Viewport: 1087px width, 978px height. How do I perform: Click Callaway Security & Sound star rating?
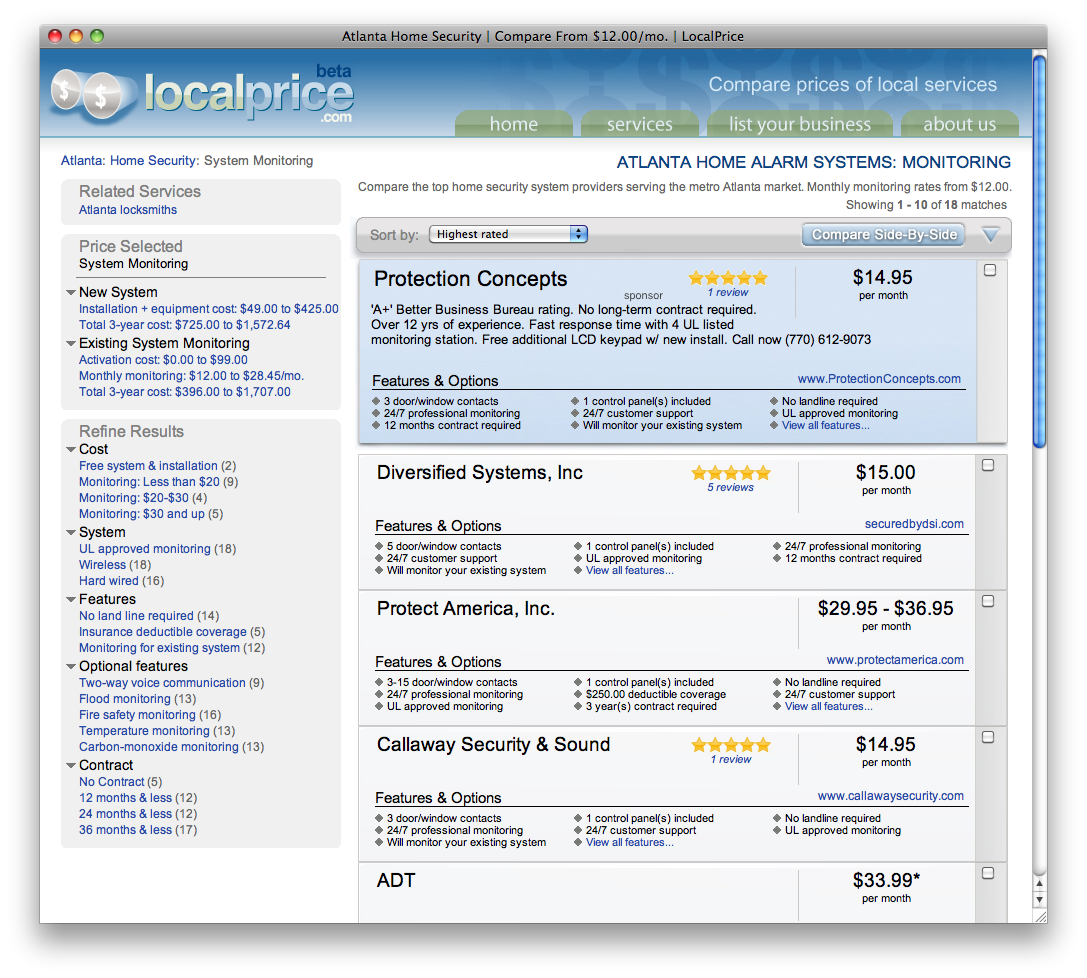click(x=731, y=744)
